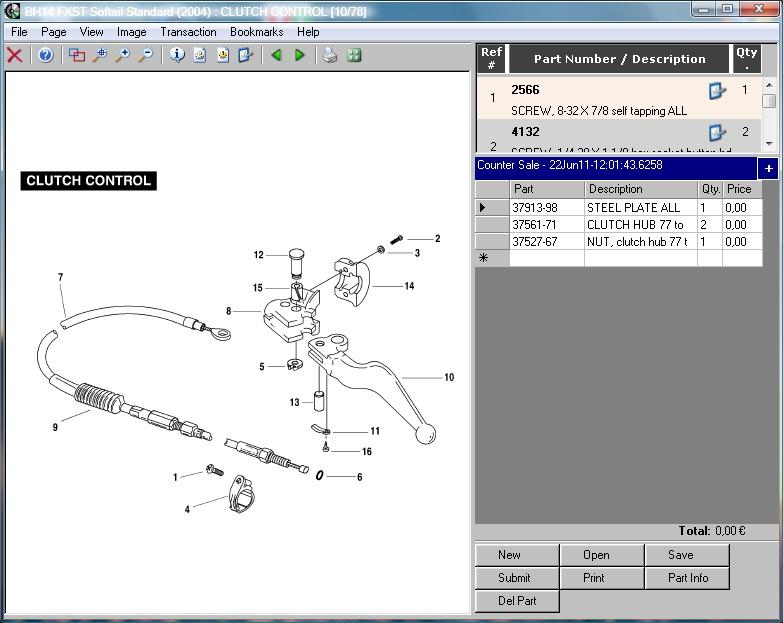
Task: Open the Transaction menu
Action: coord(188,32)
